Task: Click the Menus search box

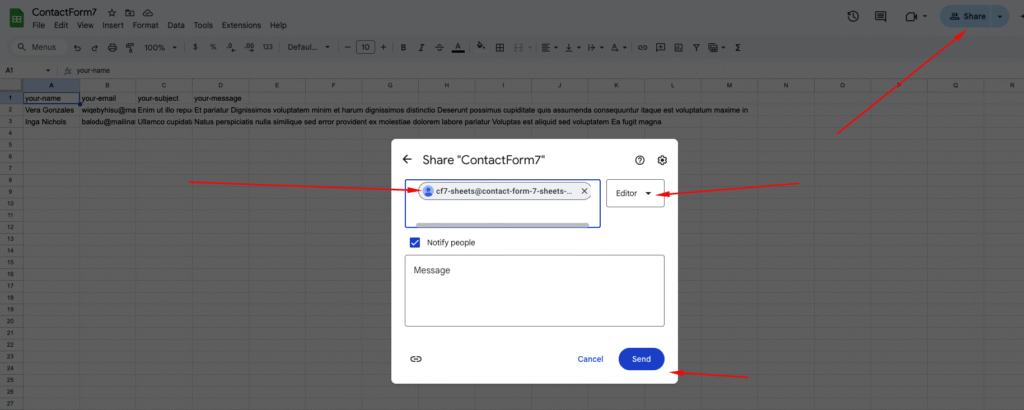Action: [37, 47]
